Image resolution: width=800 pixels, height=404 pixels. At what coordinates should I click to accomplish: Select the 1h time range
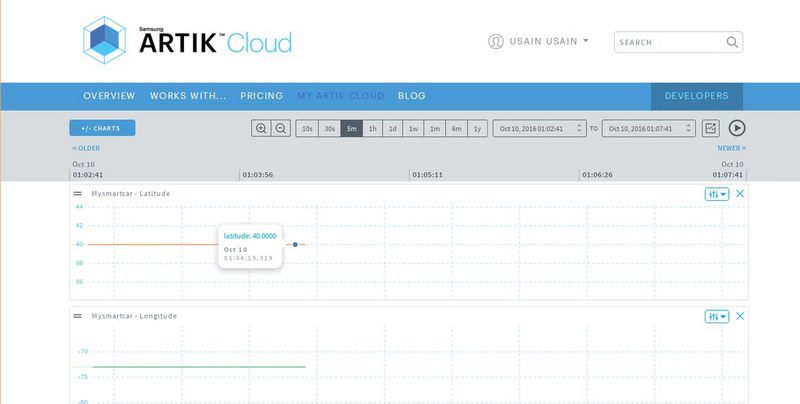click(372, 129)
